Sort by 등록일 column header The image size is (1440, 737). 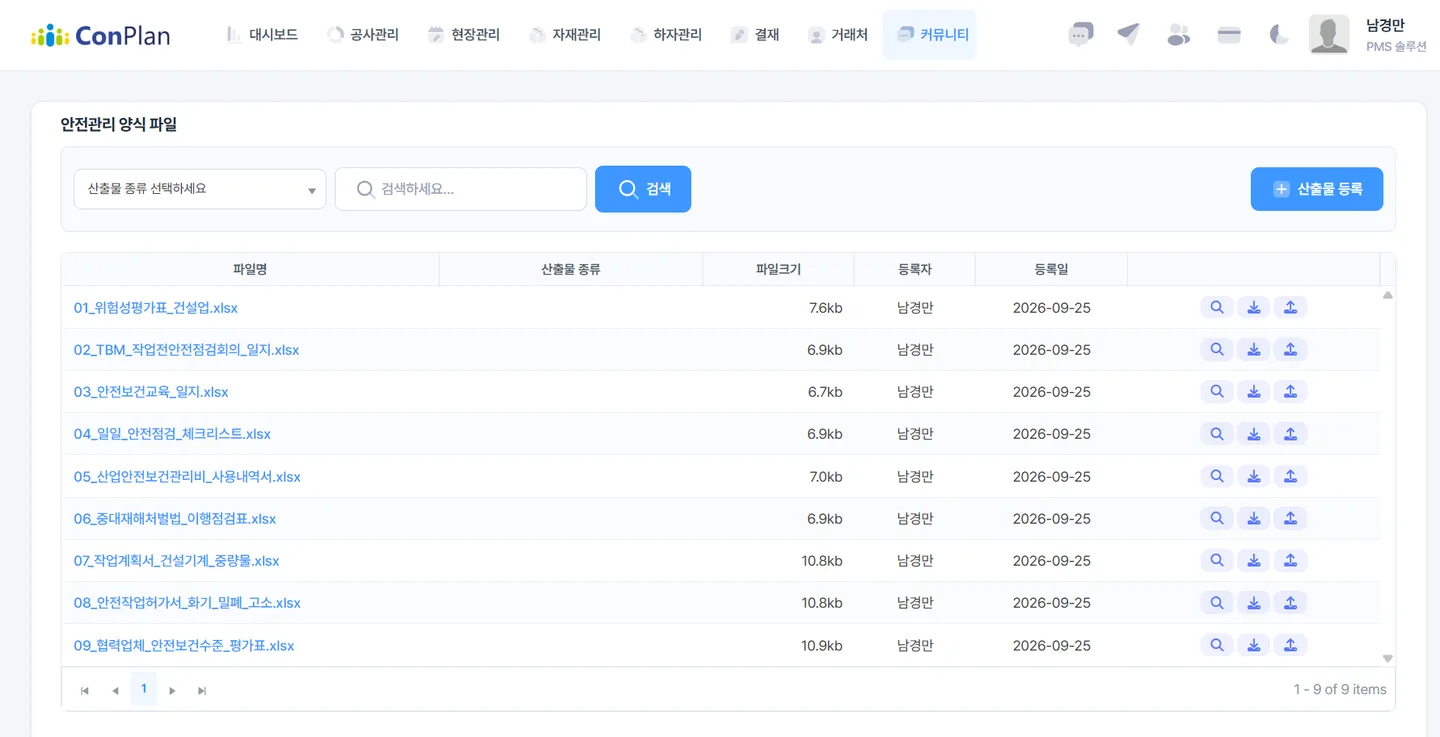tap(1051, 269)
